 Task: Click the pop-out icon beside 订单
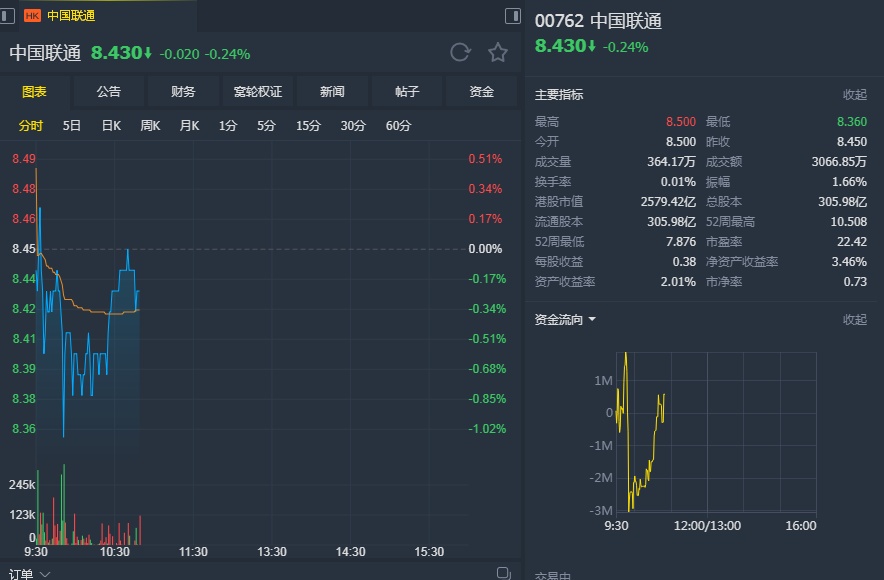coord(504,573)
